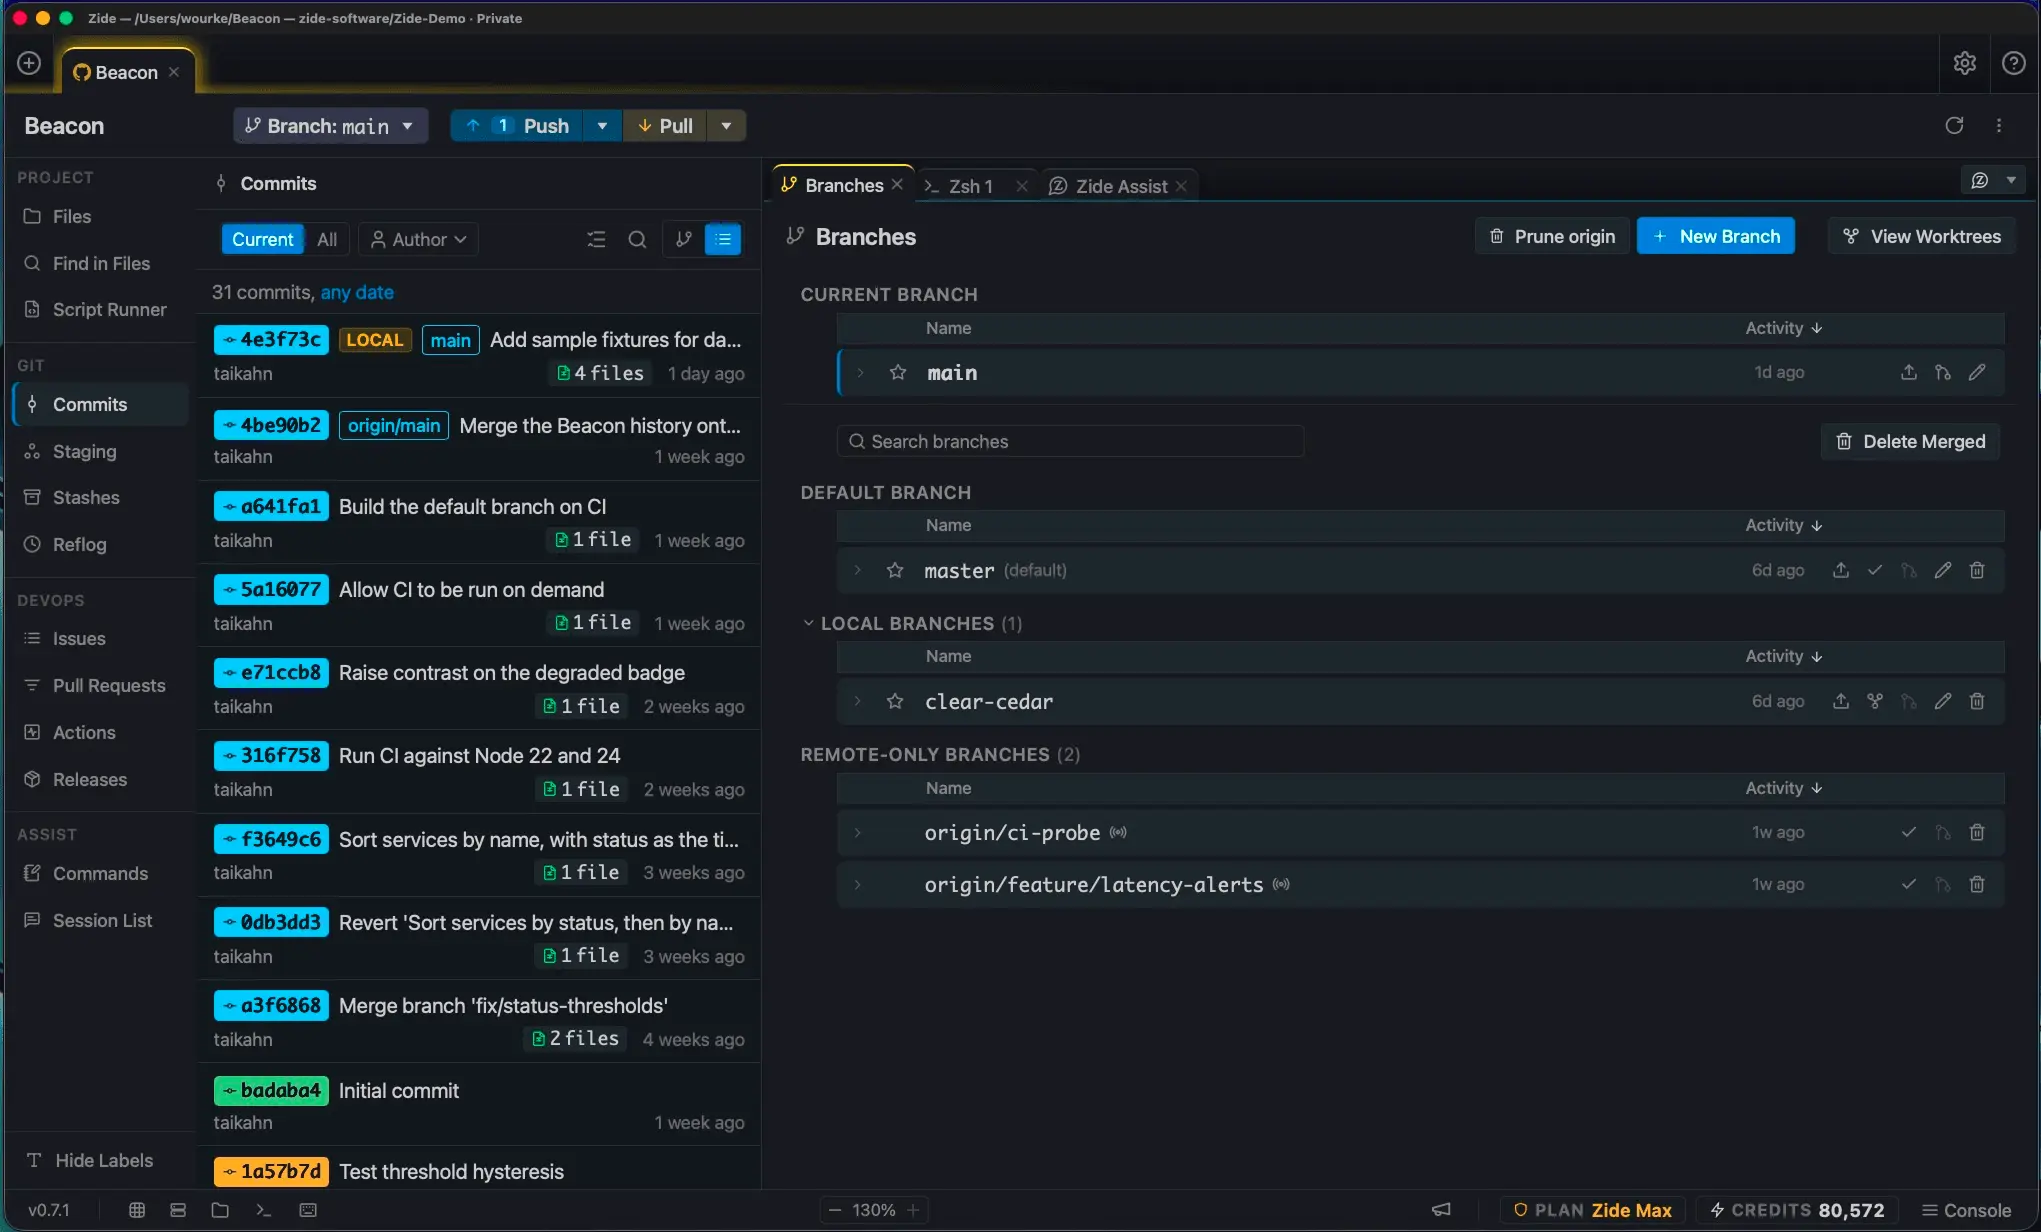This screenshot has width=2041, height=1232.
Task: Delete the clear-cedar branch with trash icon
Action: pos(1977,701)
